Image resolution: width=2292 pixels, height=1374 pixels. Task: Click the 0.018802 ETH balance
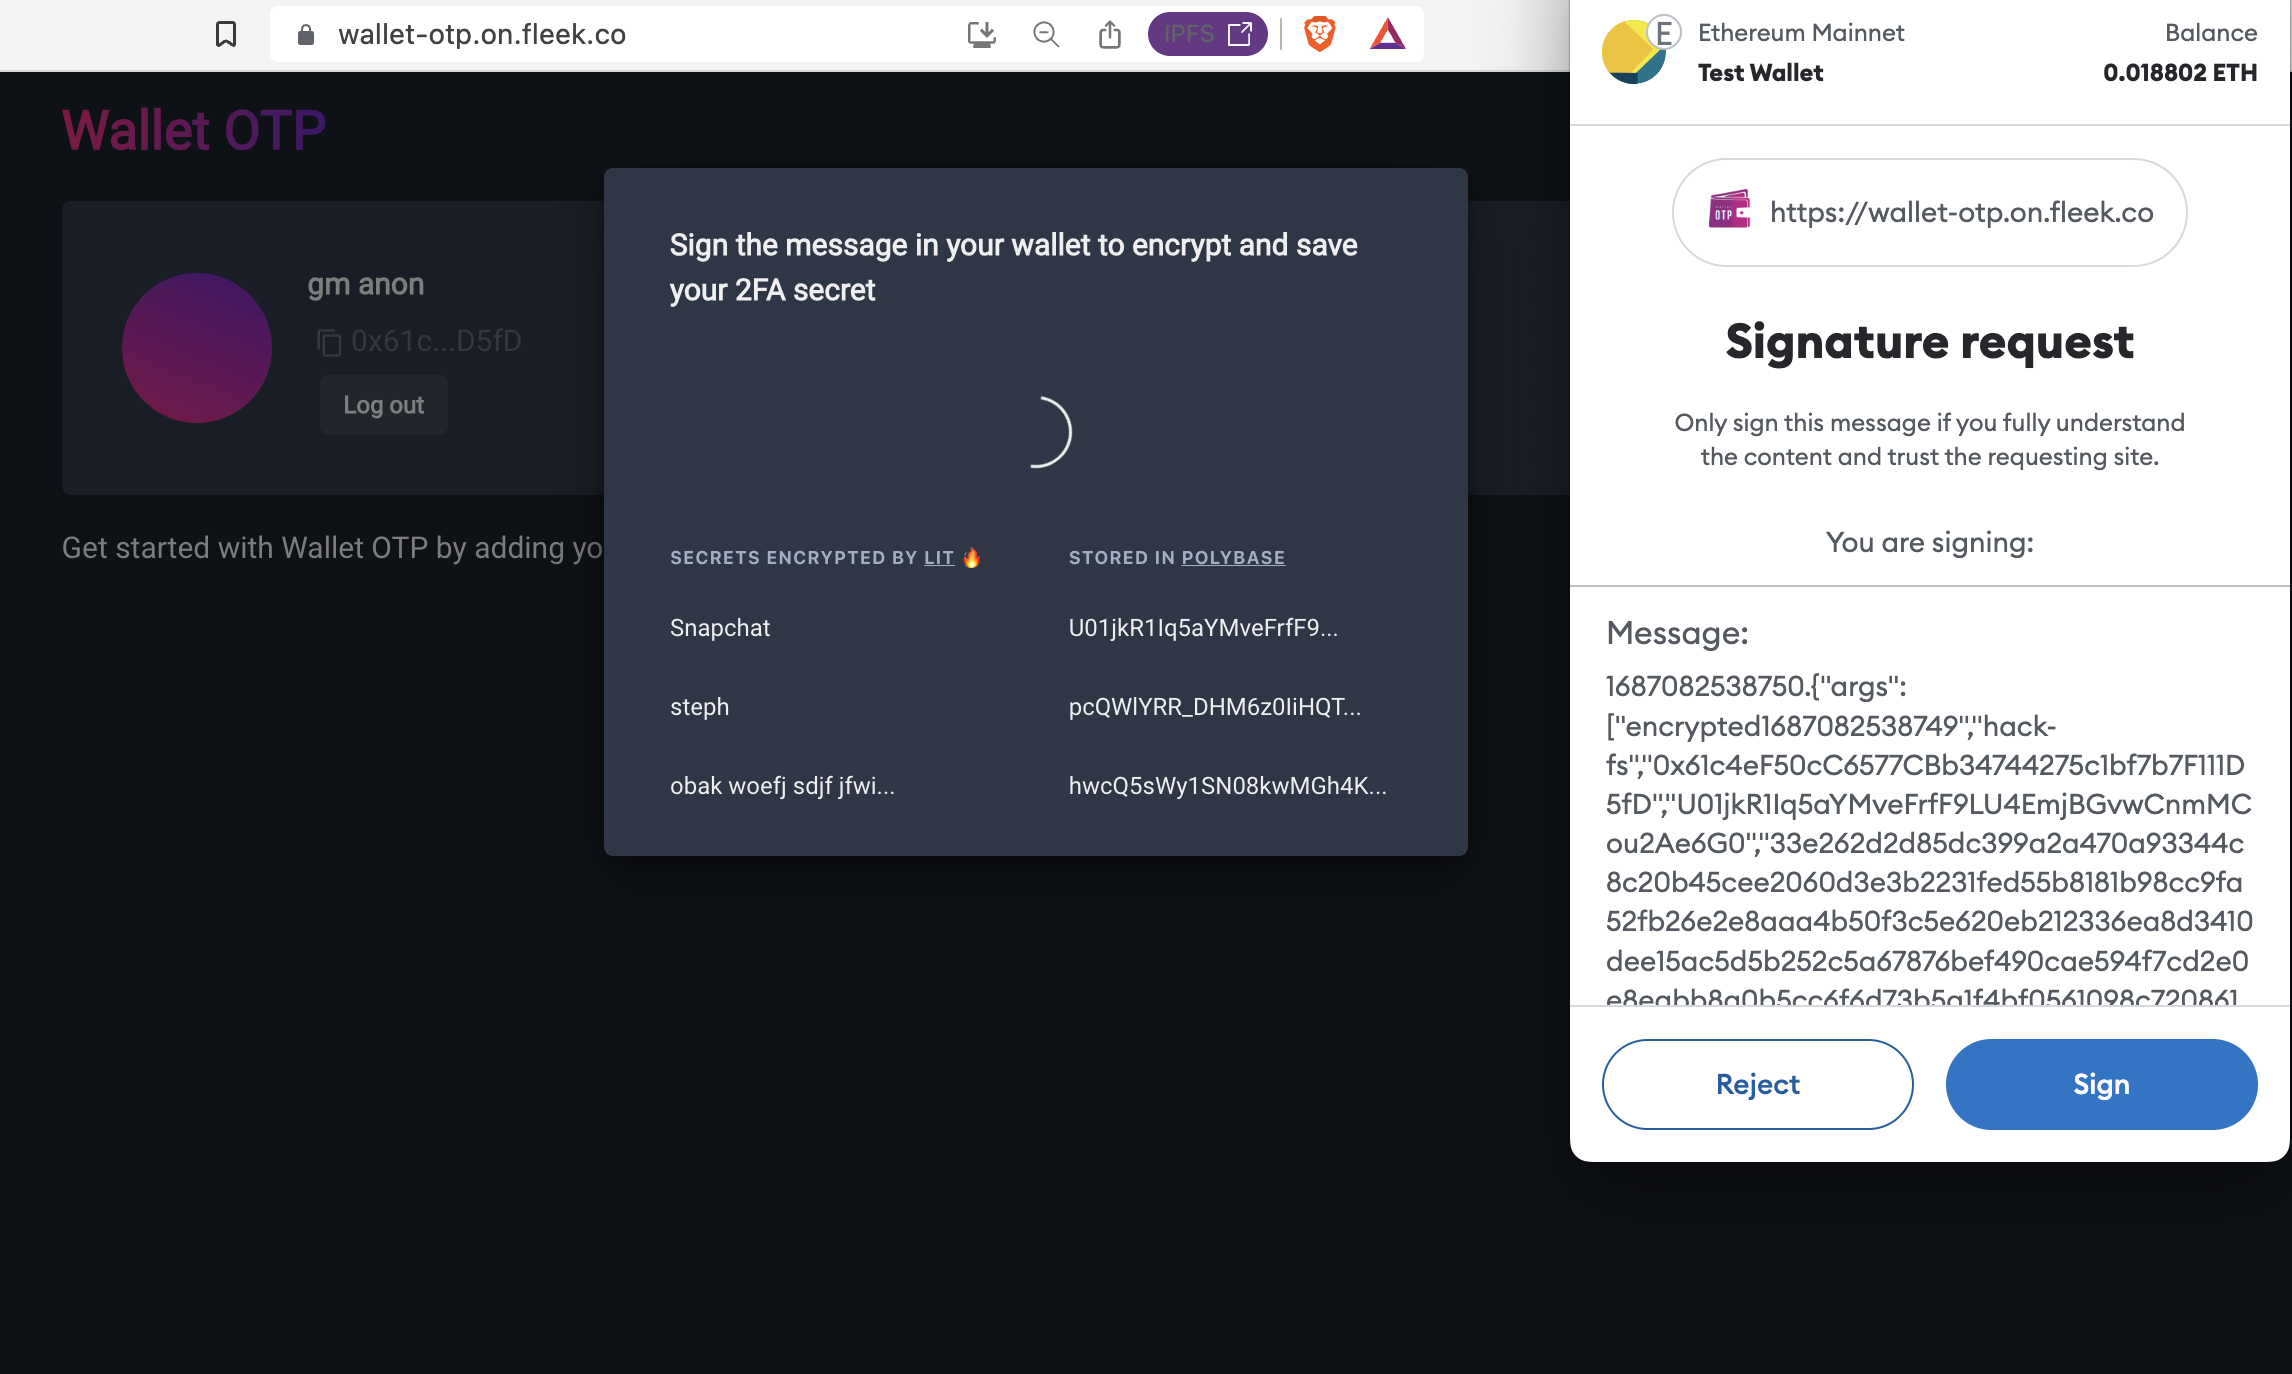point(2180,73)
